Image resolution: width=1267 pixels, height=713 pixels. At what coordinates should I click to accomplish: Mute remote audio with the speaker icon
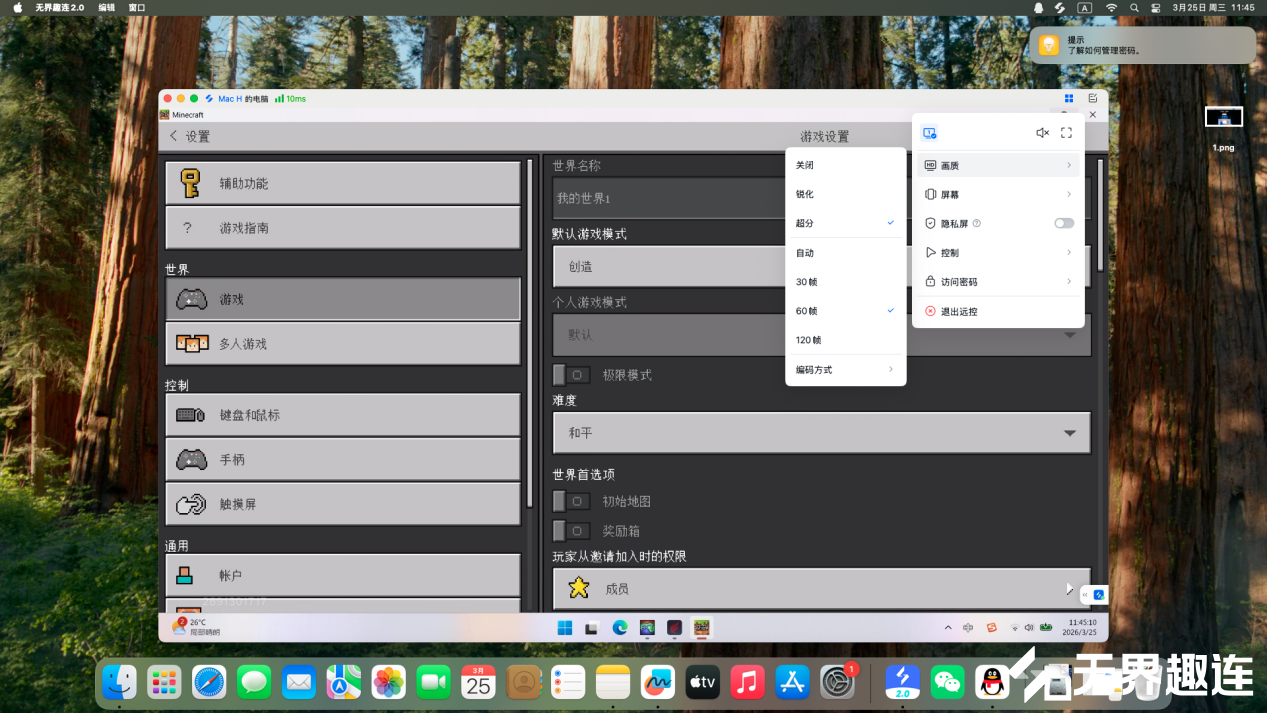pos(1042,133)
